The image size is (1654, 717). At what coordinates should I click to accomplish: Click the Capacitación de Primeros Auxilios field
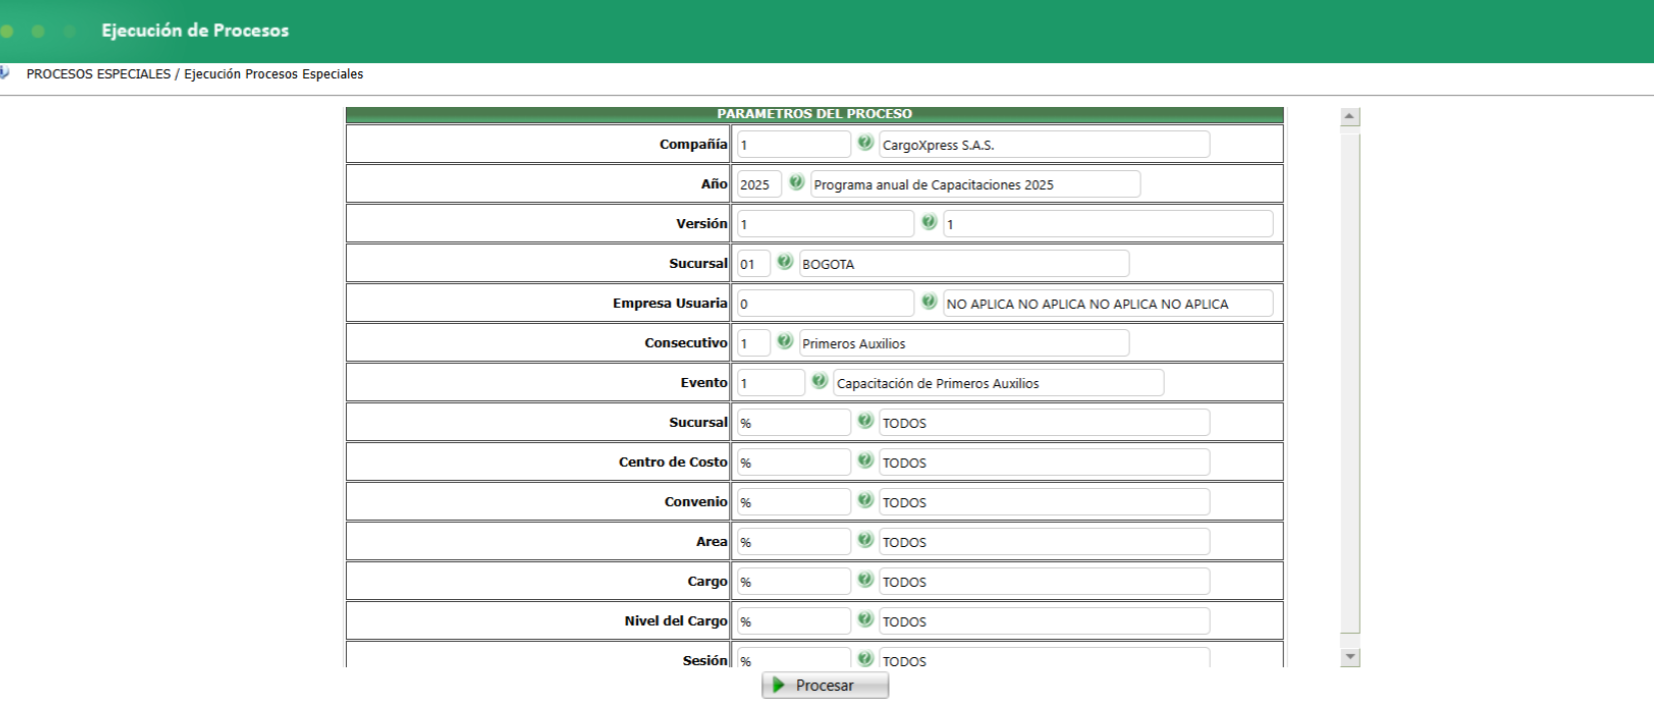(998, 382)
